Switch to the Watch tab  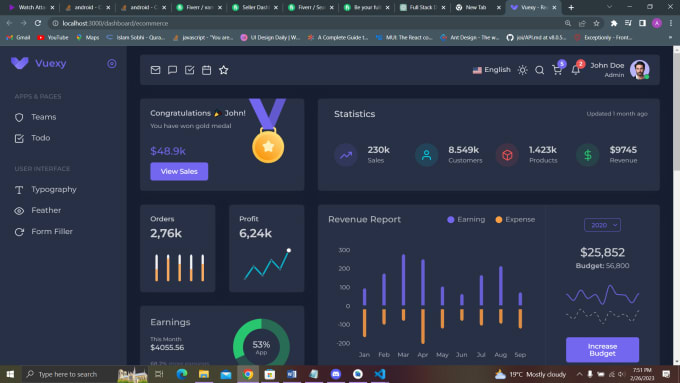point(30,7)
